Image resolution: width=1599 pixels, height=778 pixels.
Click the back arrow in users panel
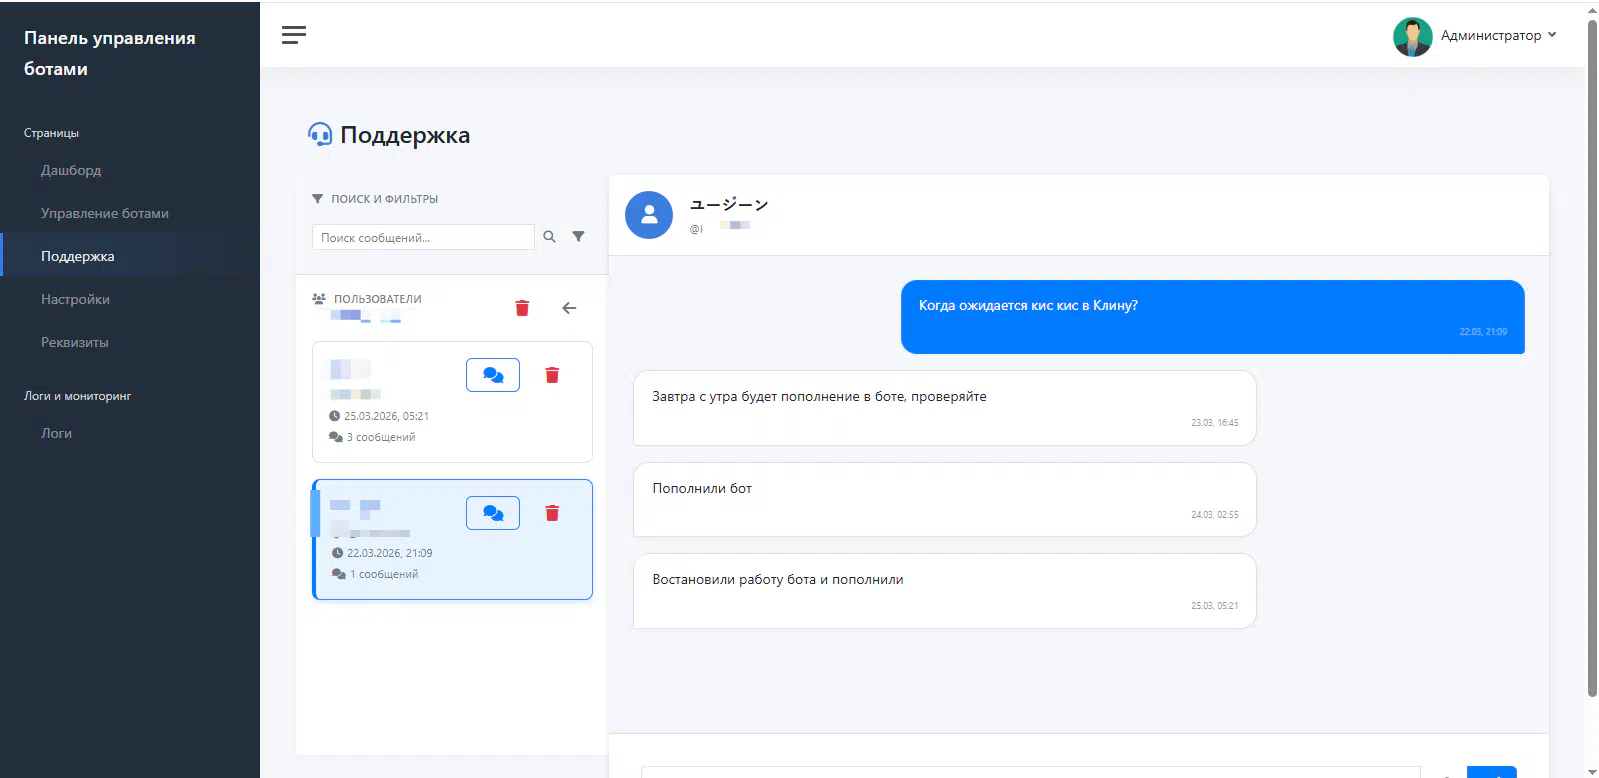click(x=569, y=308)
